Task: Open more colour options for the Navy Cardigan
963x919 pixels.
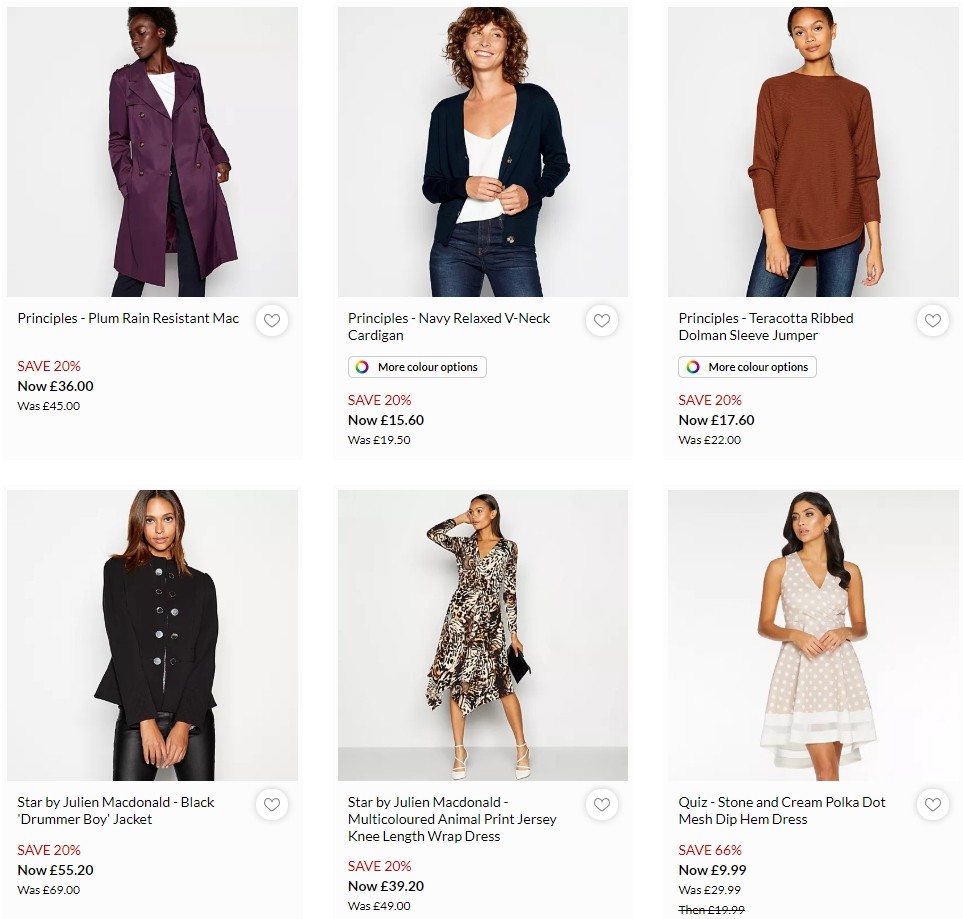Action: (416, 366)
